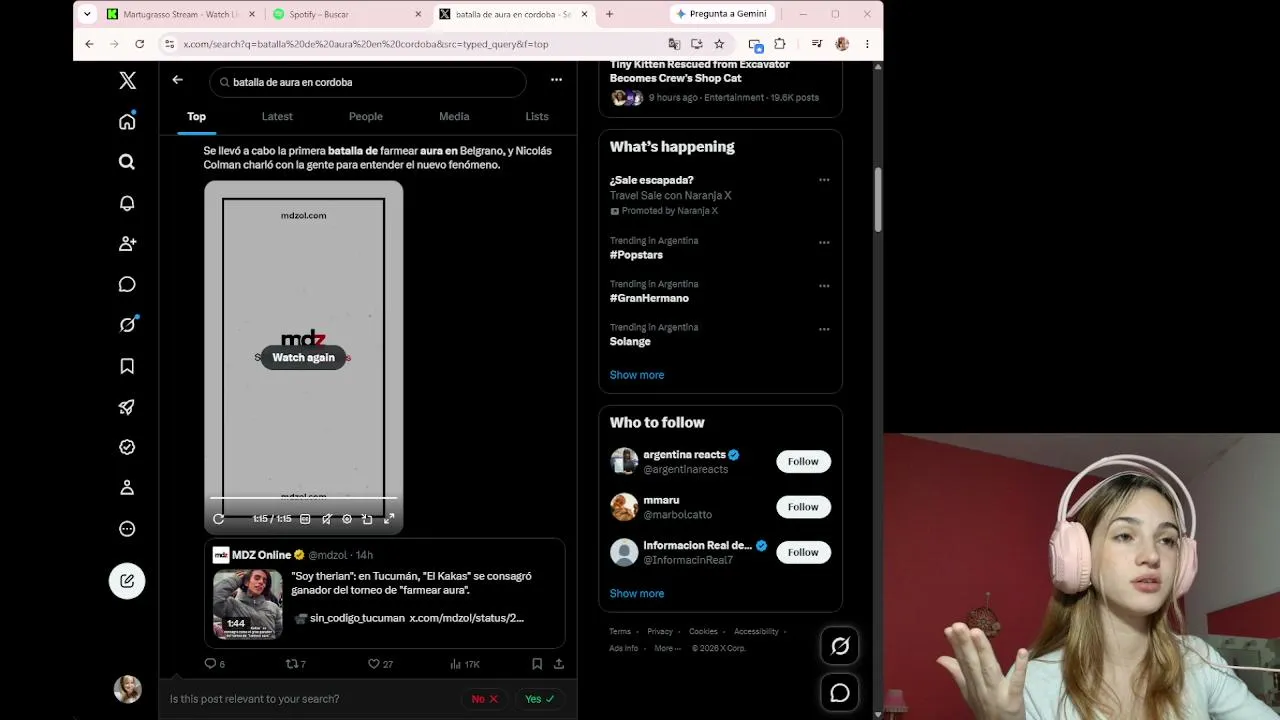Image resolution: width=1280 pixels, height=720 pixels.
Task: Open the account avatar at sidebar bottom
Action: (x=127, y=689)
